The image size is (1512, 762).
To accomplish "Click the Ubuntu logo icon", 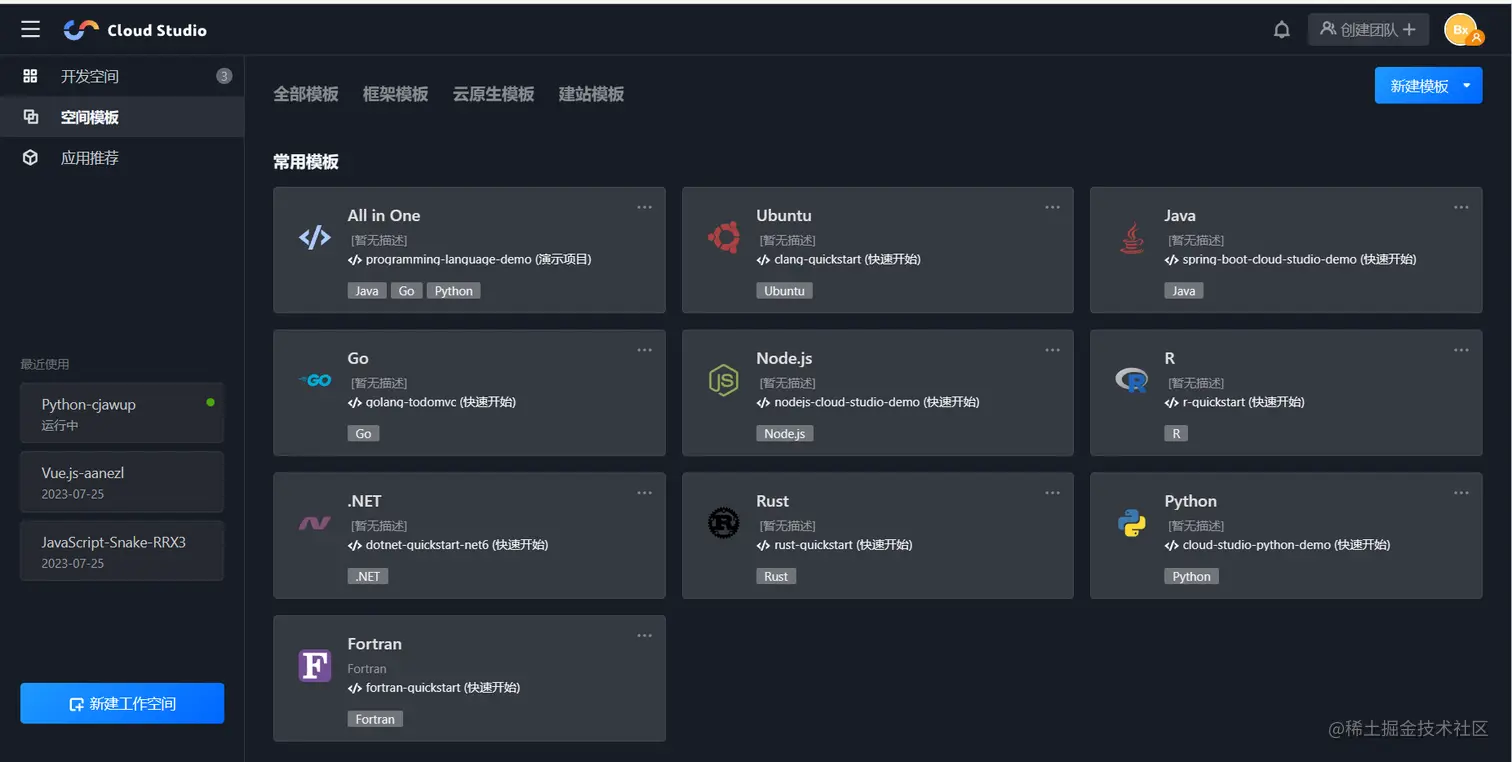I will [723, 237].
